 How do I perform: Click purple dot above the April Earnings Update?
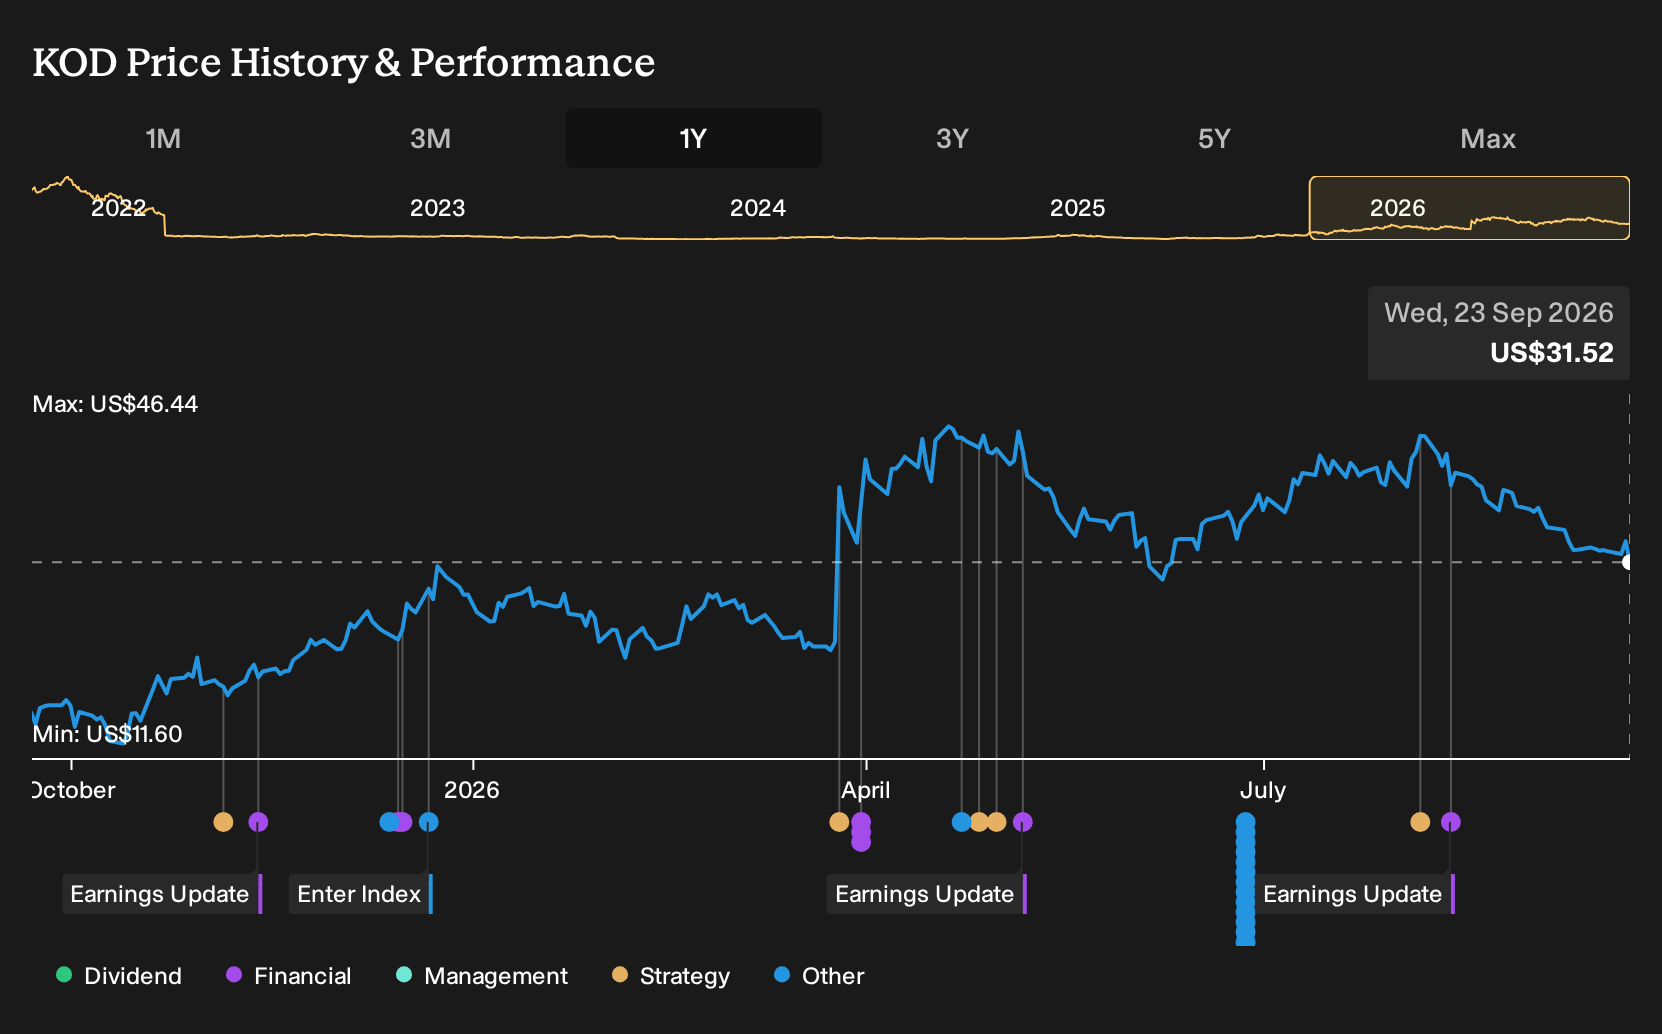point(1022,822)
